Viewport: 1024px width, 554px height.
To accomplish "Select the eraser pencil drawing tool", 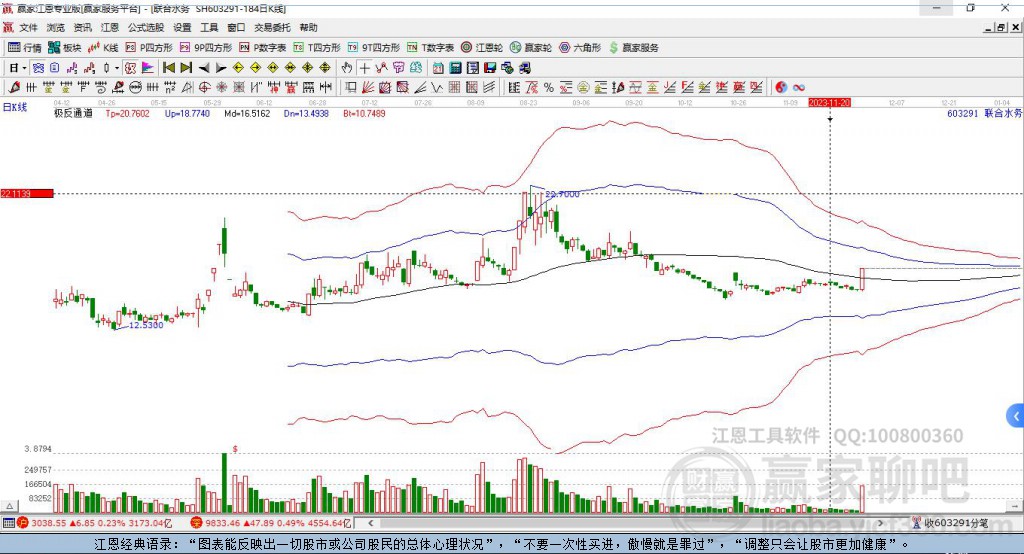I will click(14, 87).
